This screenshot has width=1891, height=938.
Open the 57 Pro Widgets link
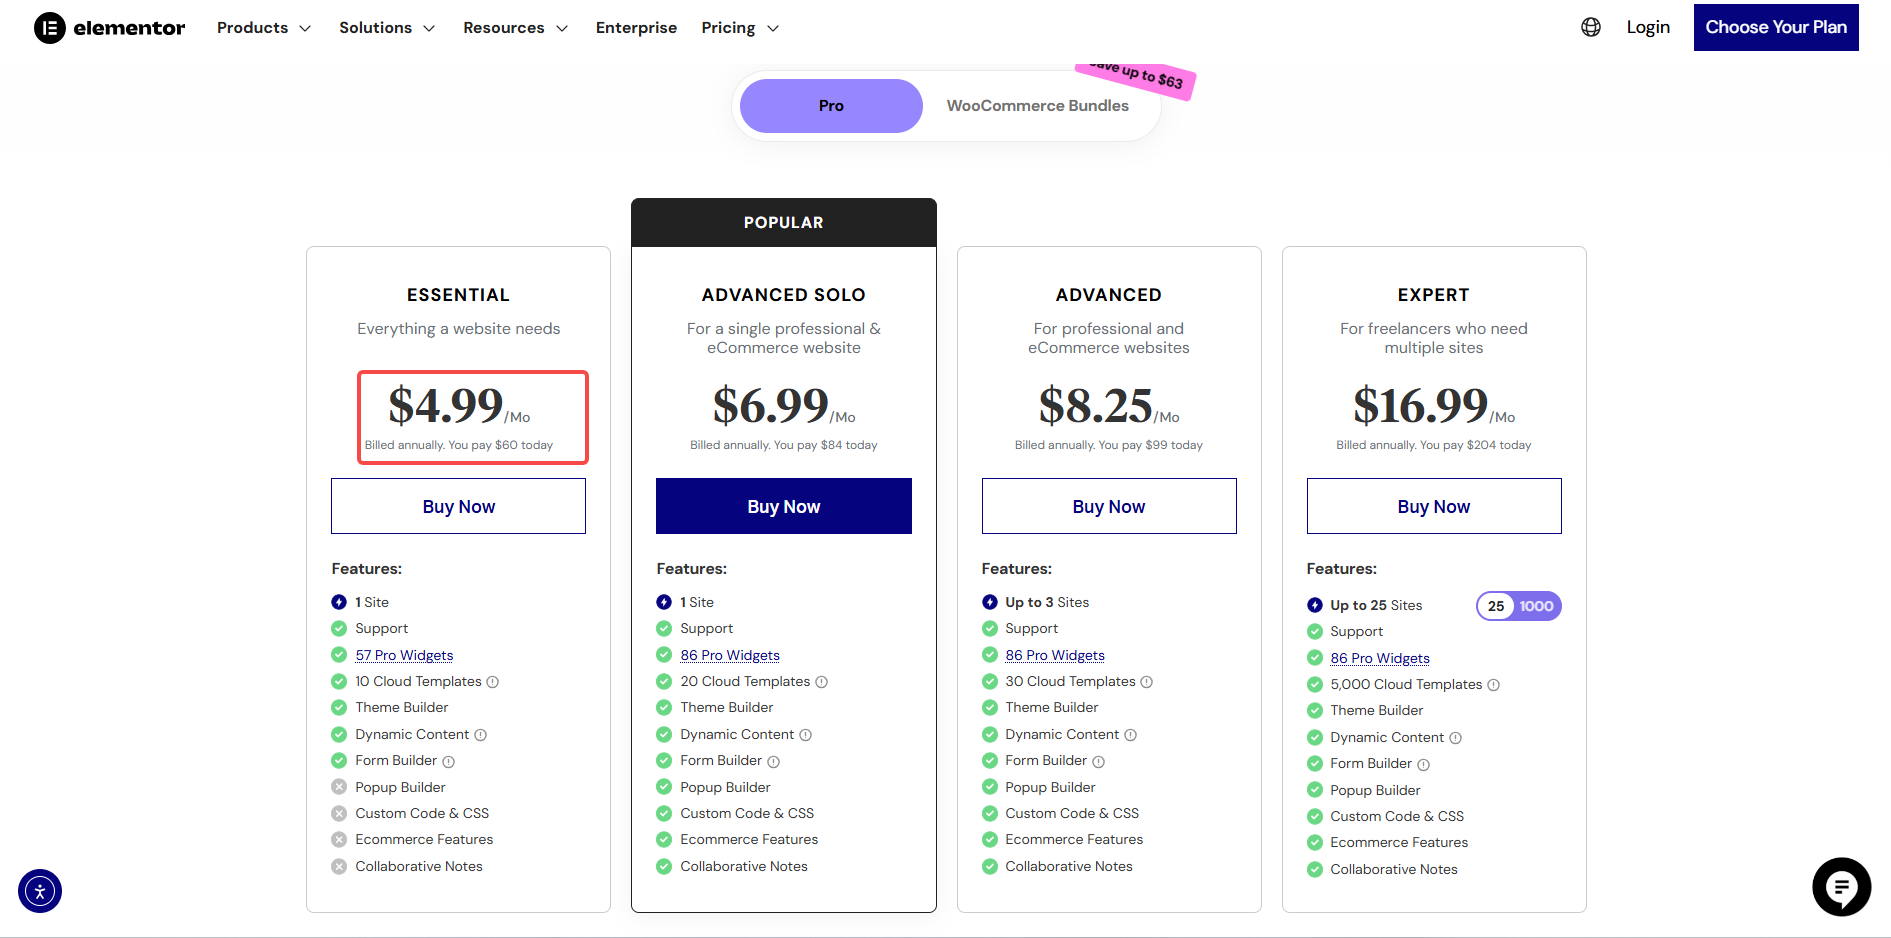pos(403,654)
